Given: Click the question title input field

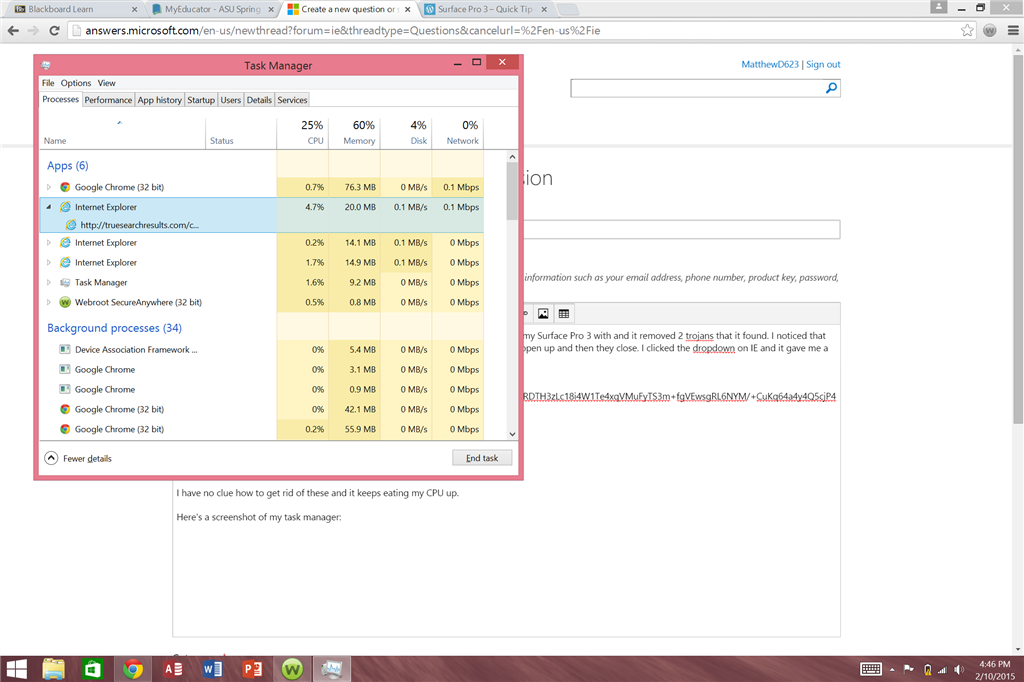Looking at the screenshot, I should point(681,229).
